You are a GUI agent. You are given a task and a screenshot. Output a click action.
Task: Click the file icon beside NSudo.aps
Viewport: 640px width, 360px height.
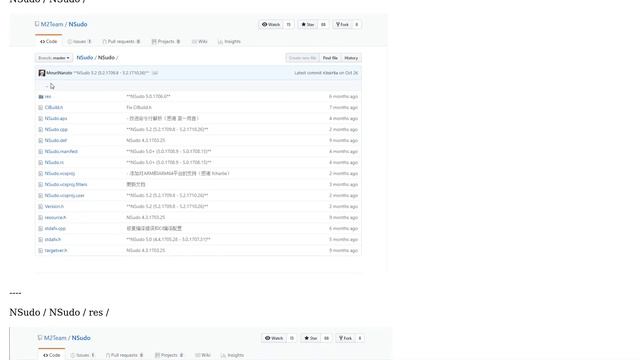click(x=41, y=119)
